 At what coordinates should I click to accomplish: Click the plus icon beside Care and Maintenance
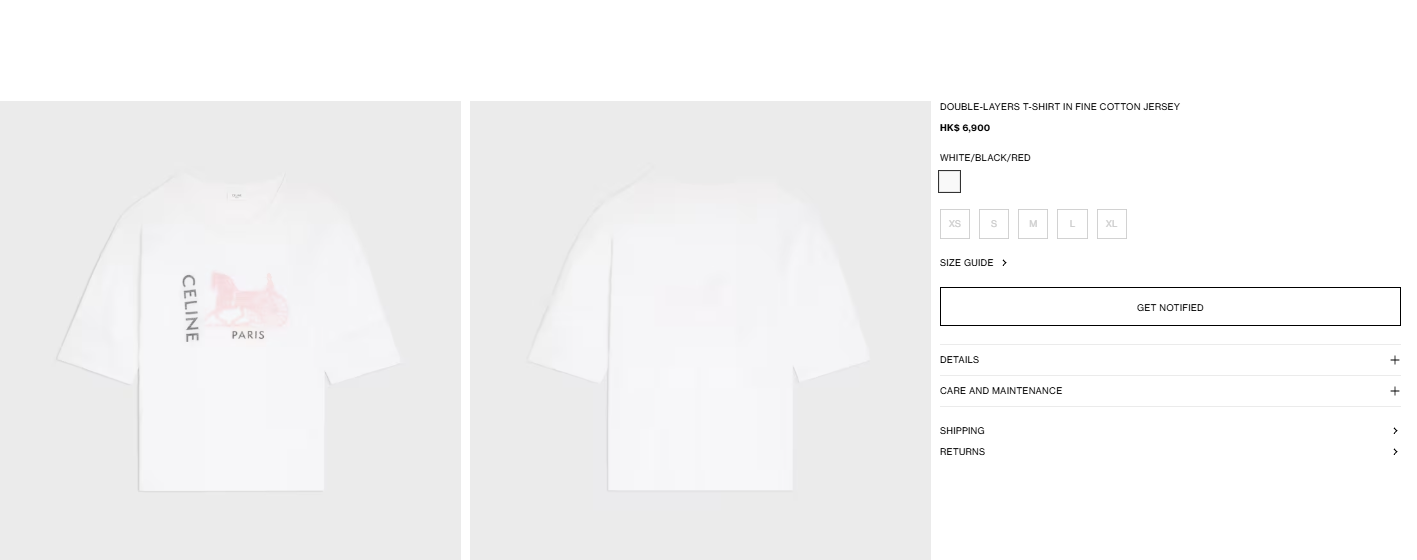1394,391
